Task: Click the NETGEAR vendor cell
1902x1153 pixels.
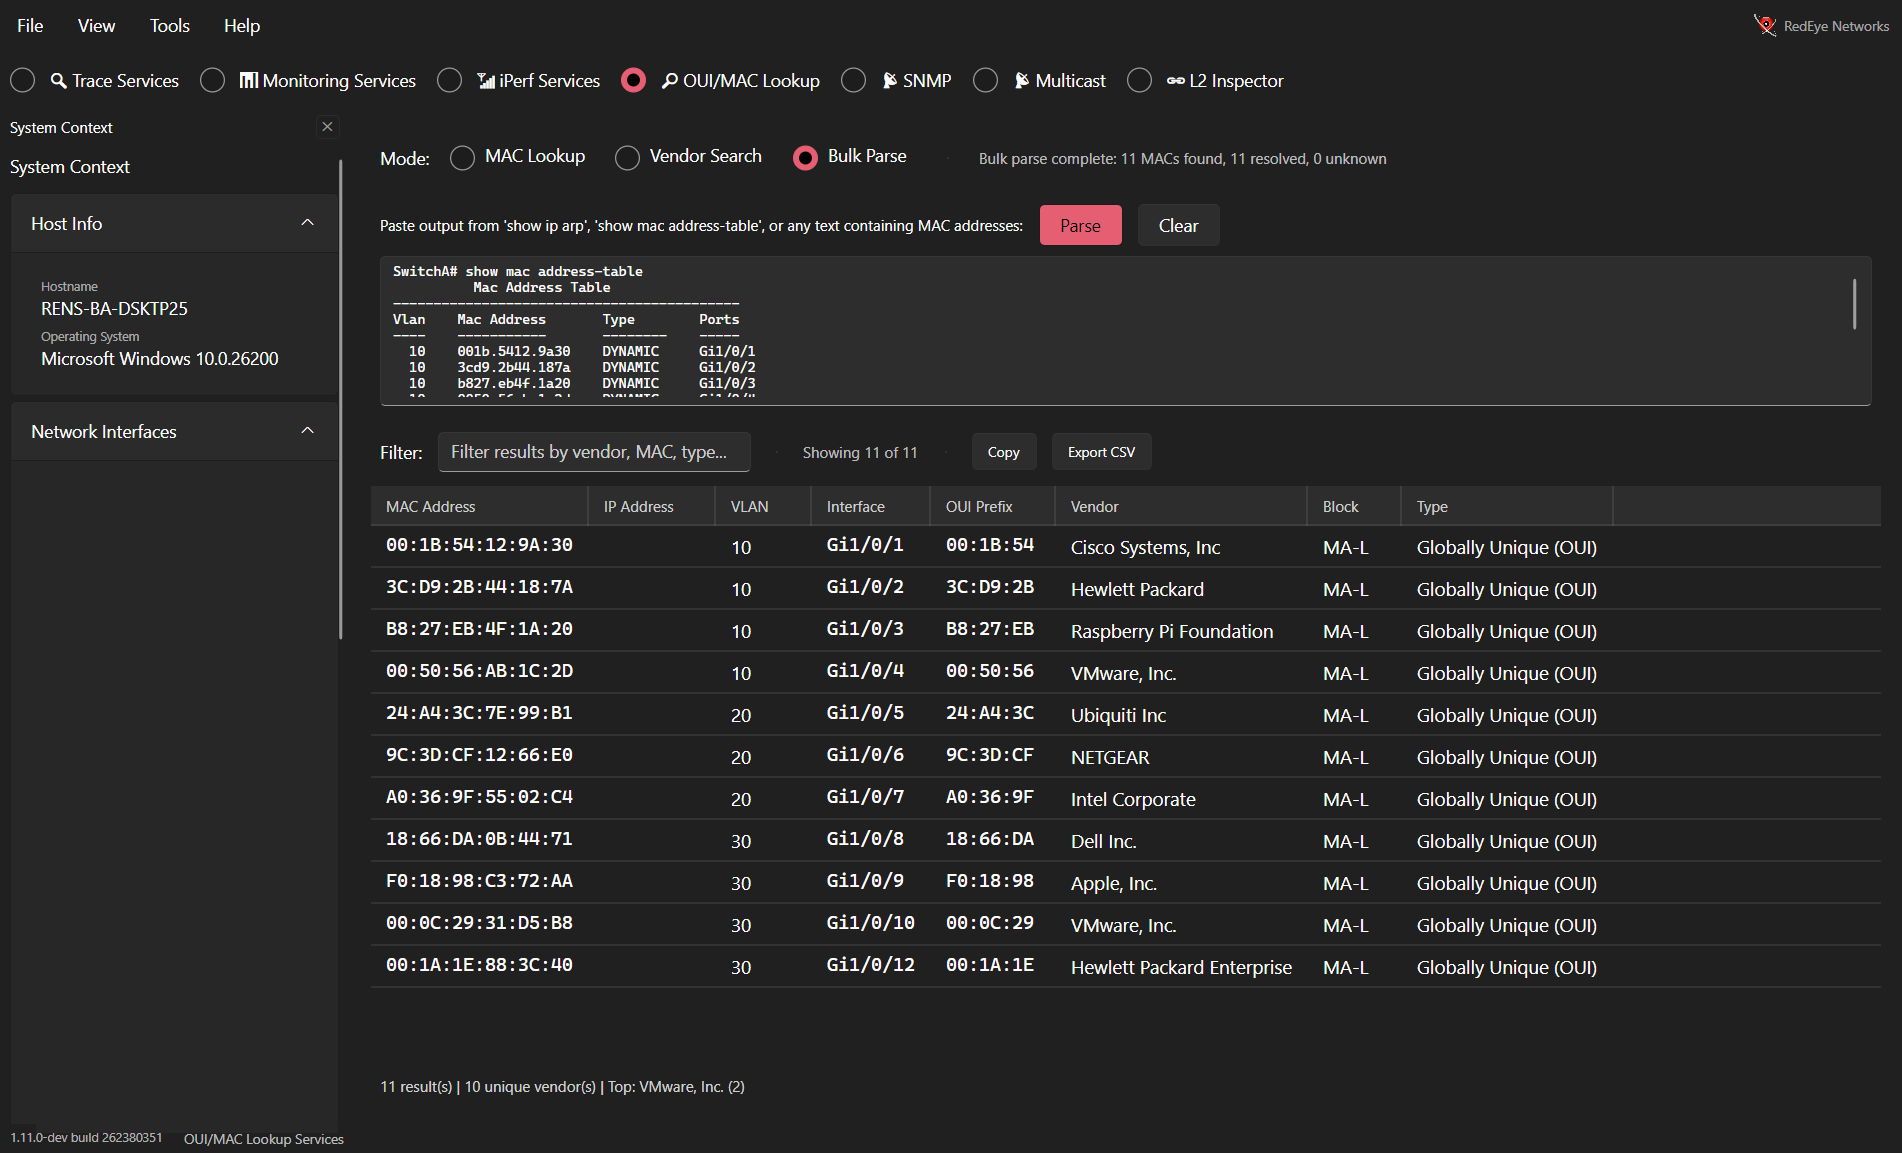Action: 1110,757
